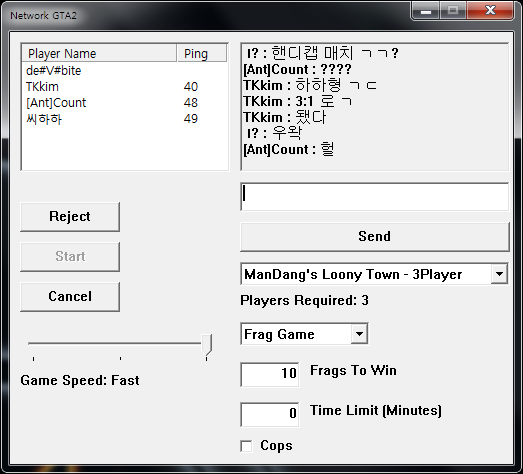Focus the chat message input field
Screen dimensions: 523x474
[375, 196]
